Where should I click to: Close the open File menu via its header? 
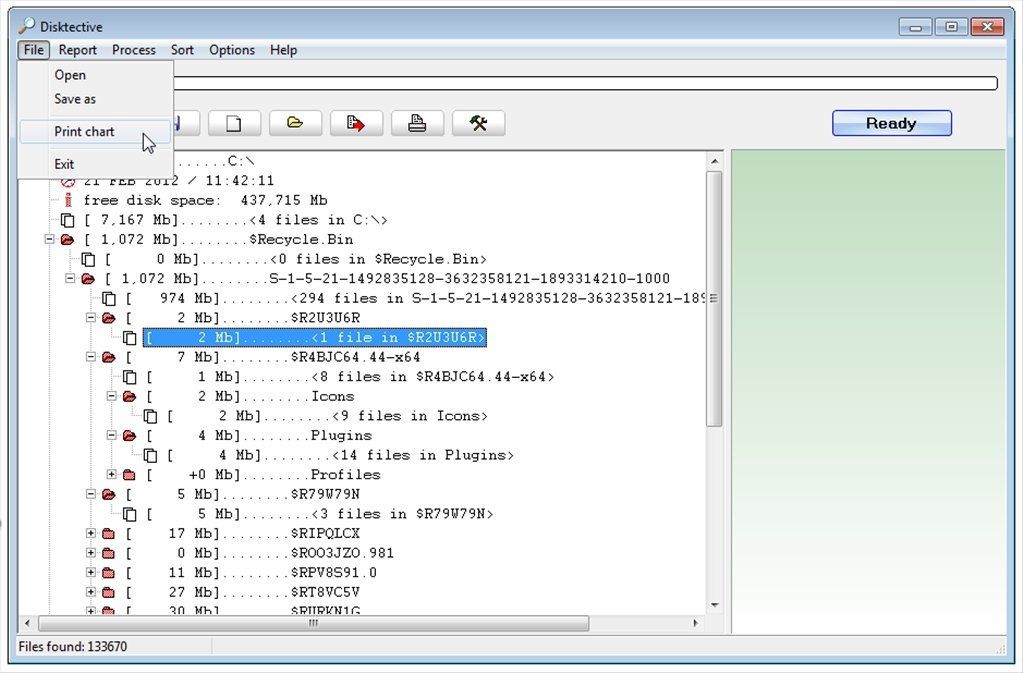click(33, 50)
